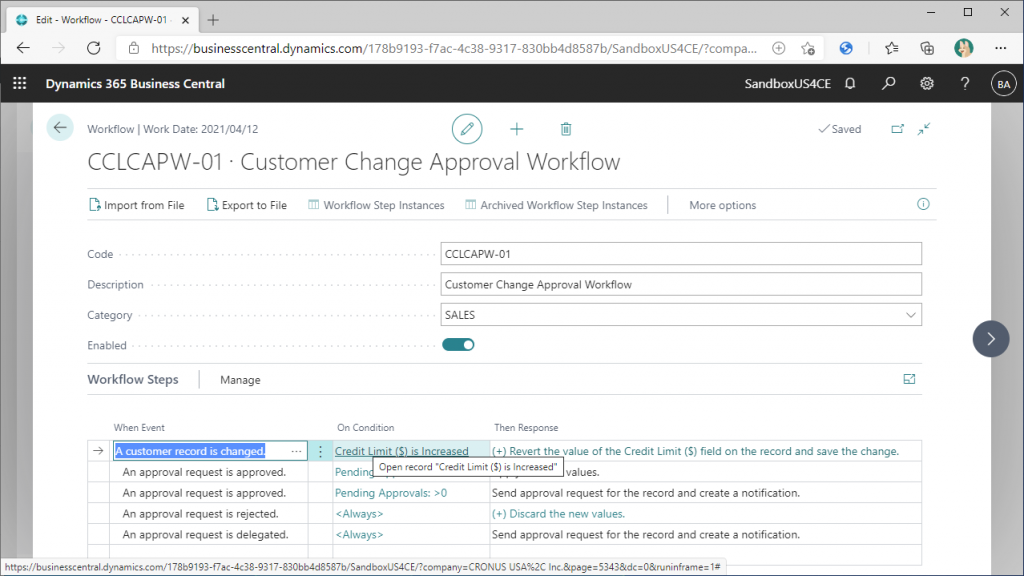Open browser Favorites list icon

click(x=891, y=48)
